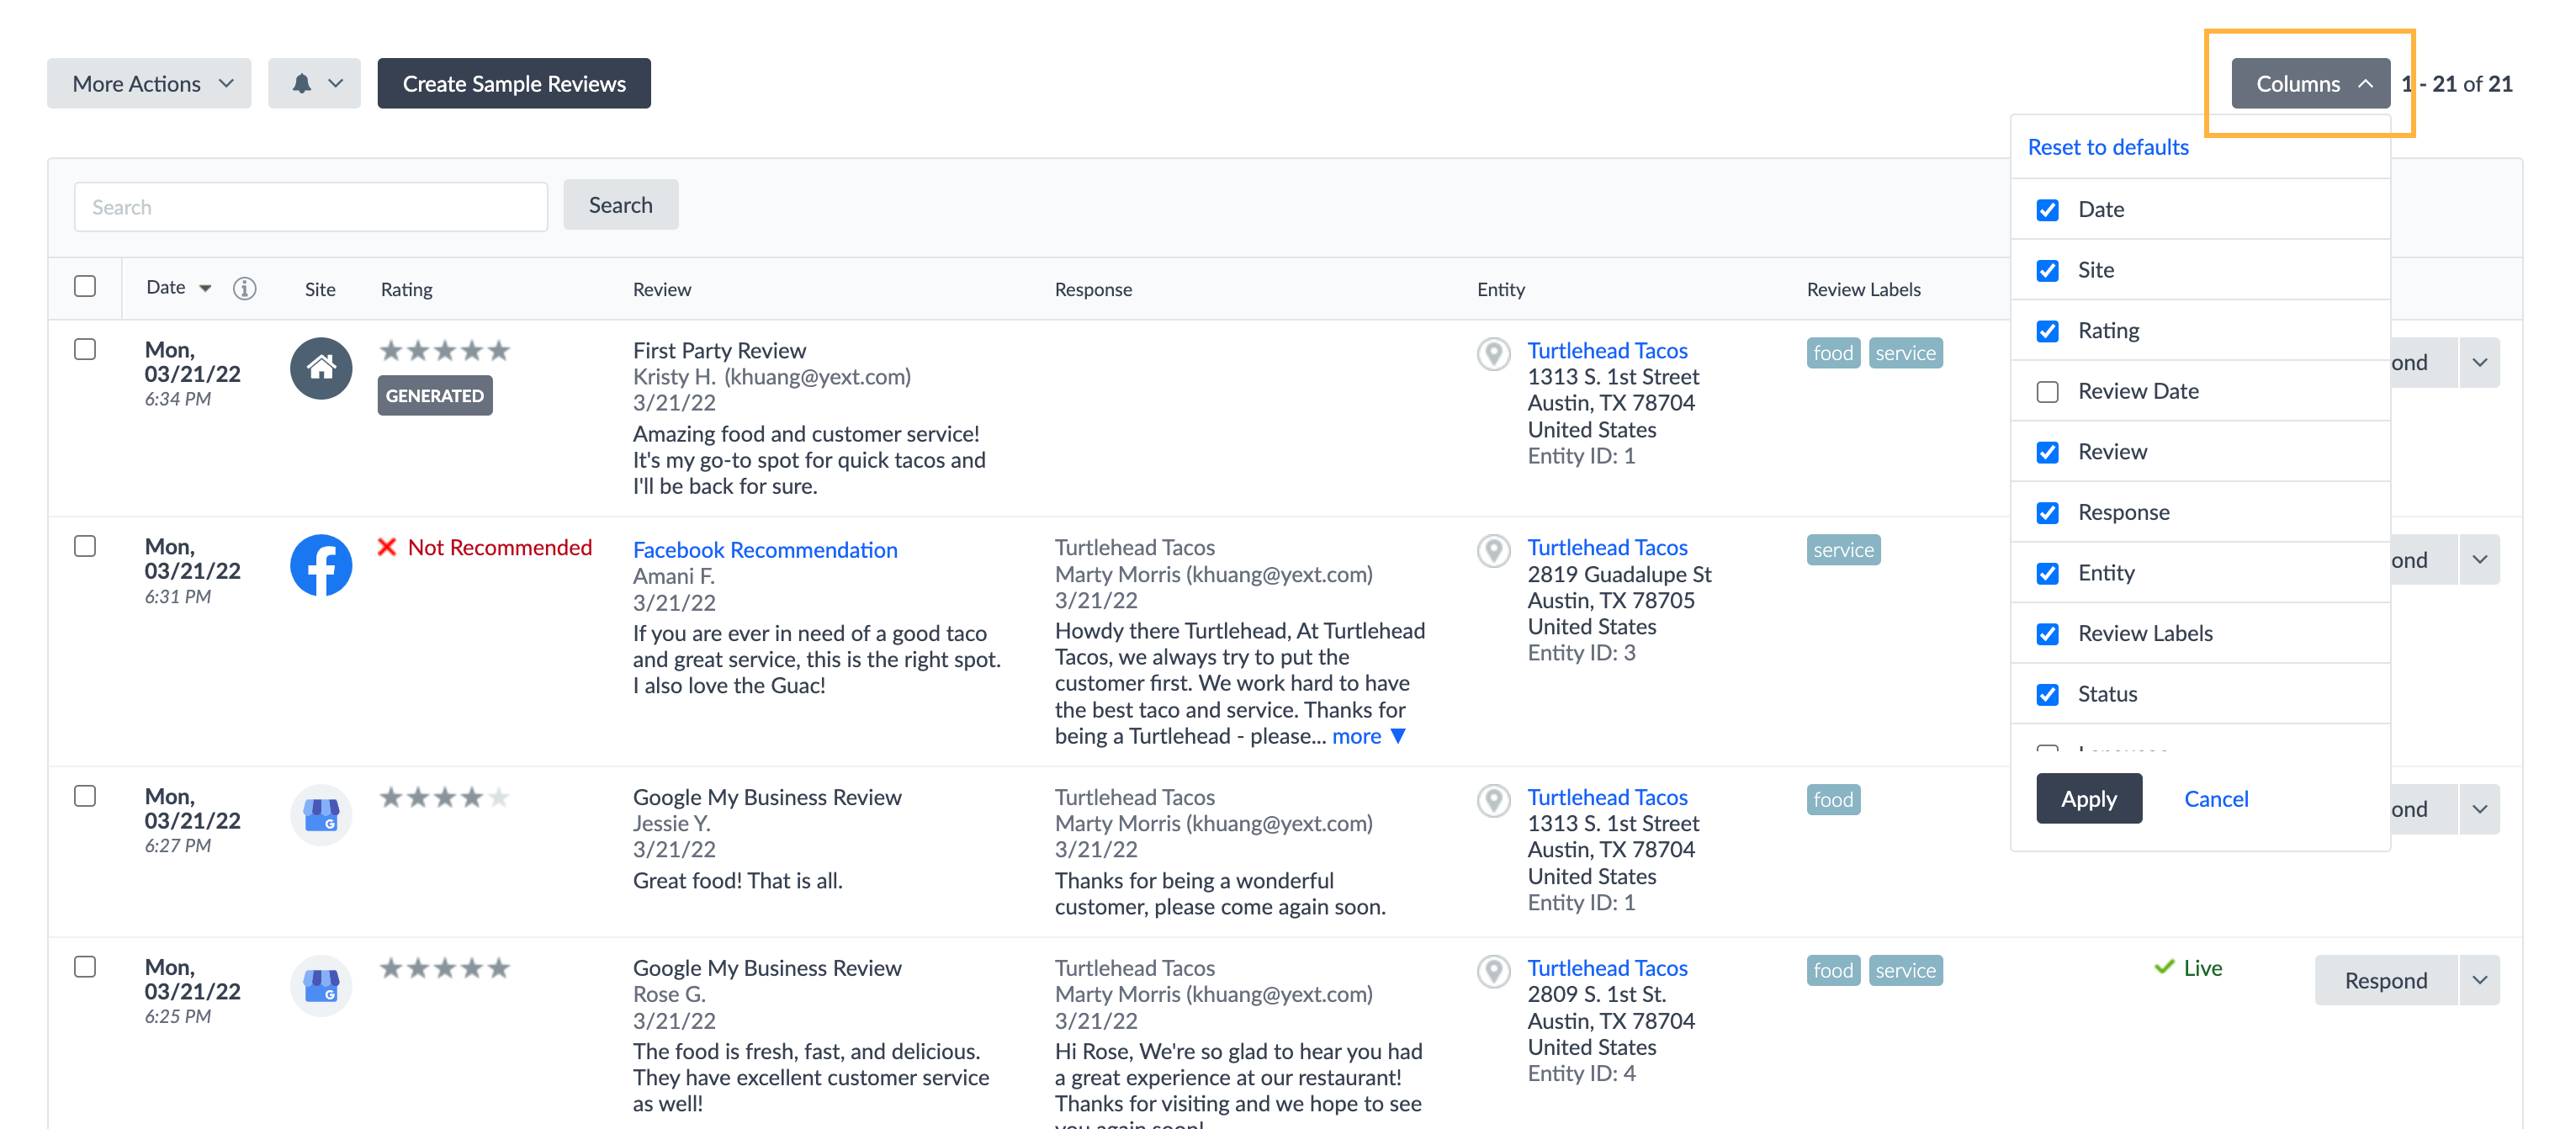
Task: Click location pin beside 2809 S. 1st St.
Action: 1494,970
